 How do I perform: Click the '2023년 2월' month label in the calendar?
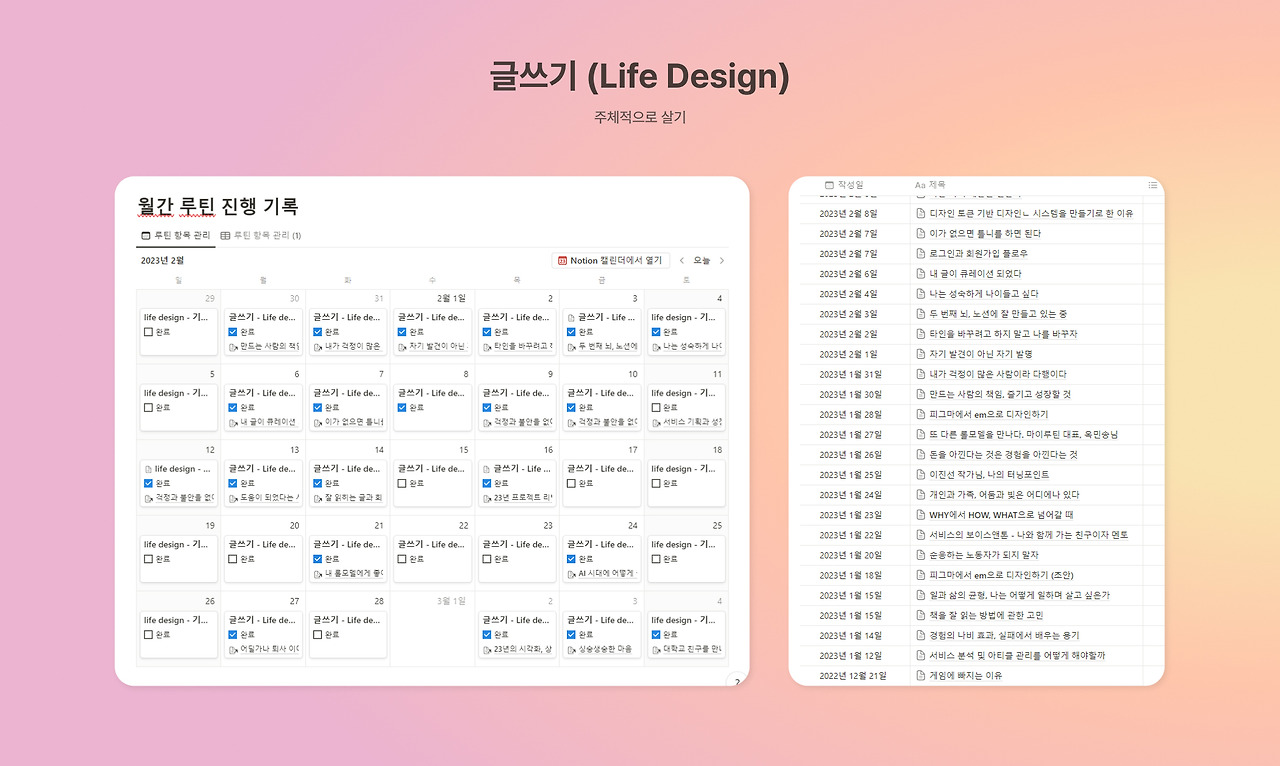point(162,261)
